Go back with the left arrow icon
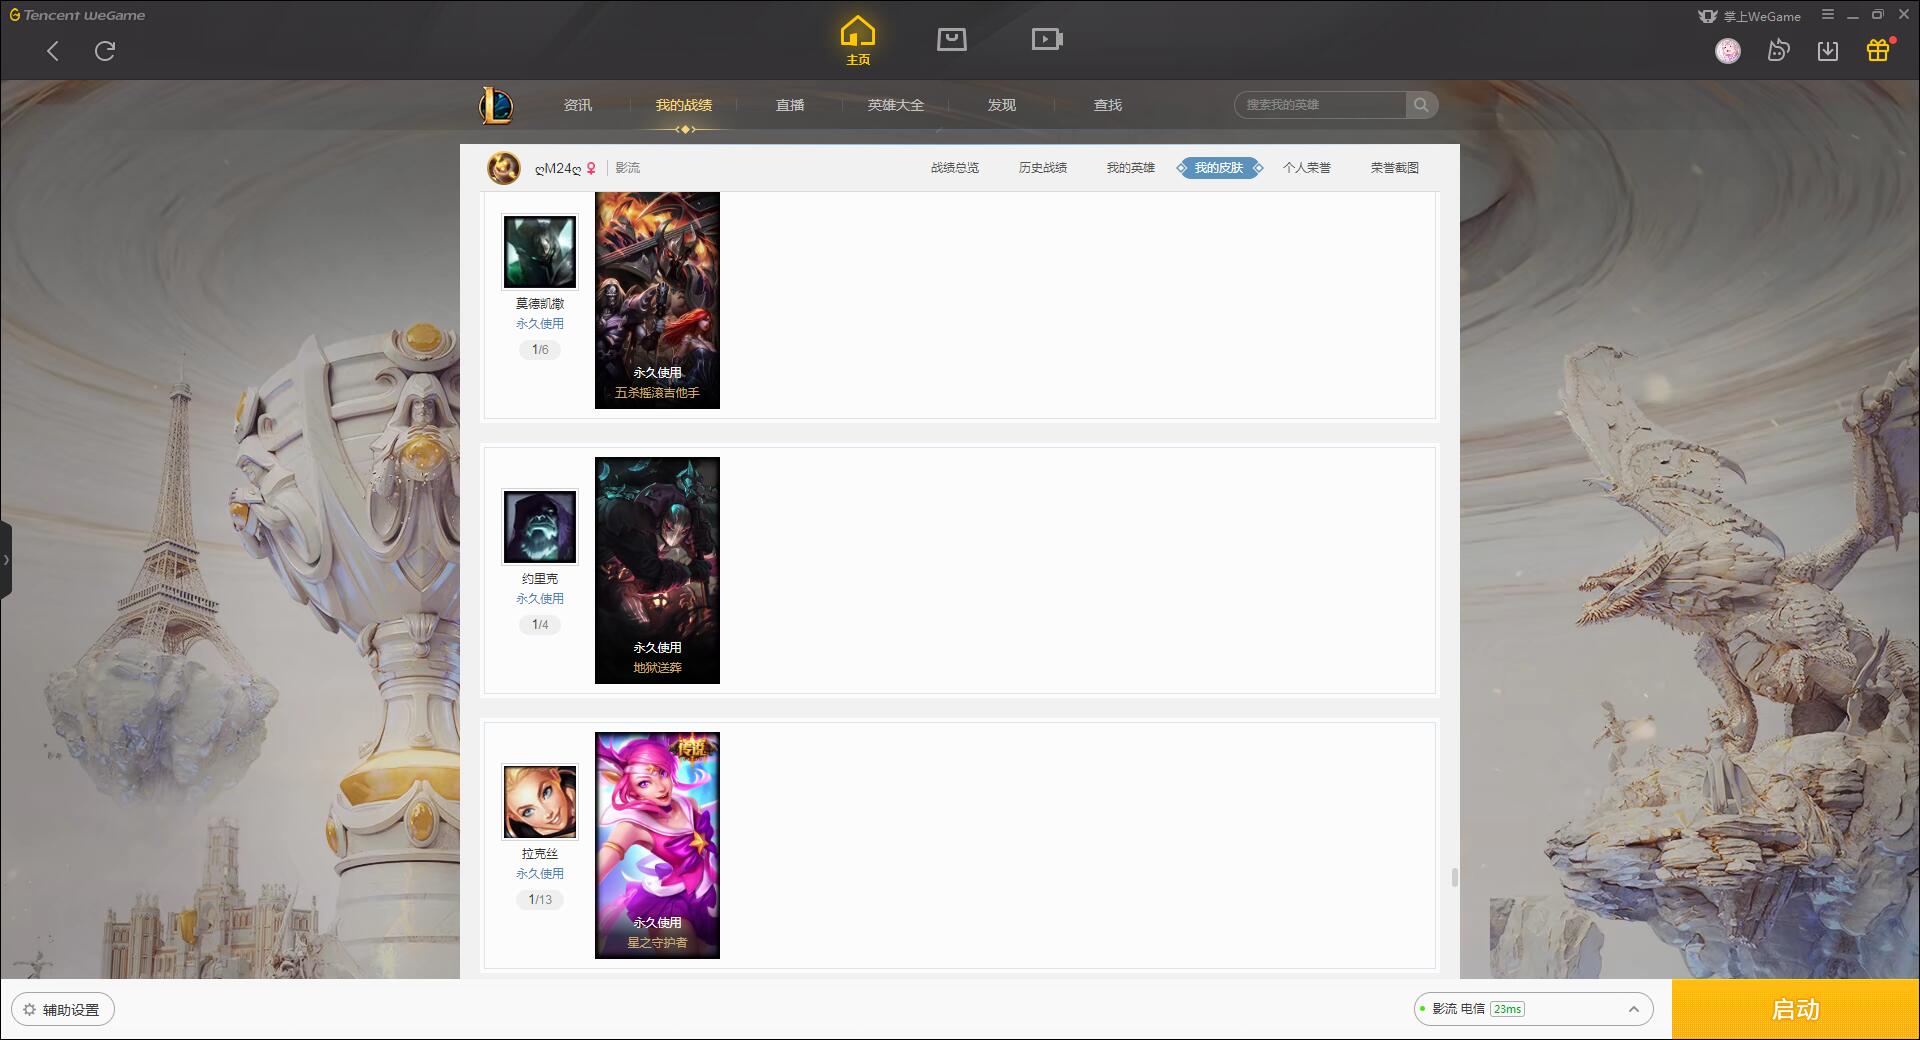 pyautogui.click(x=53, y=51)
